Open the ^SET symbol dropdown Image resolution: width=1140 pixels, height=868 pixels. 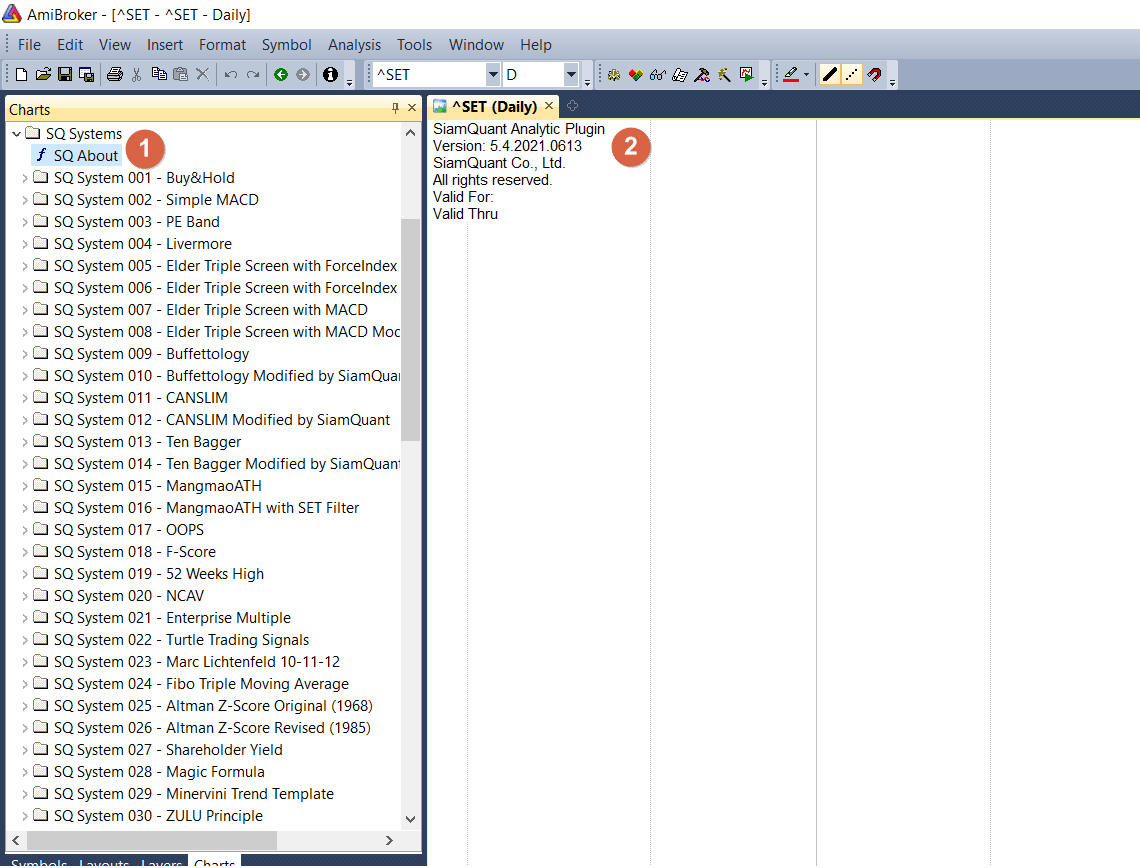[492, 75]
